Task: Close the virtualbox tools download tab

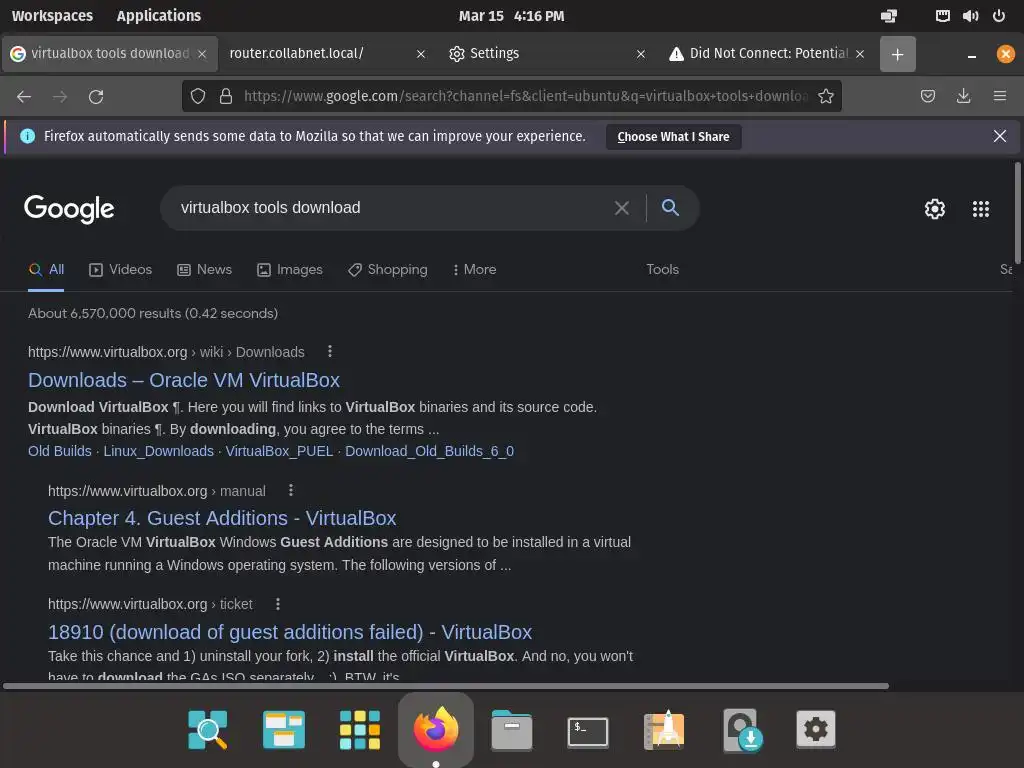Action: click(x=202, y=54)
